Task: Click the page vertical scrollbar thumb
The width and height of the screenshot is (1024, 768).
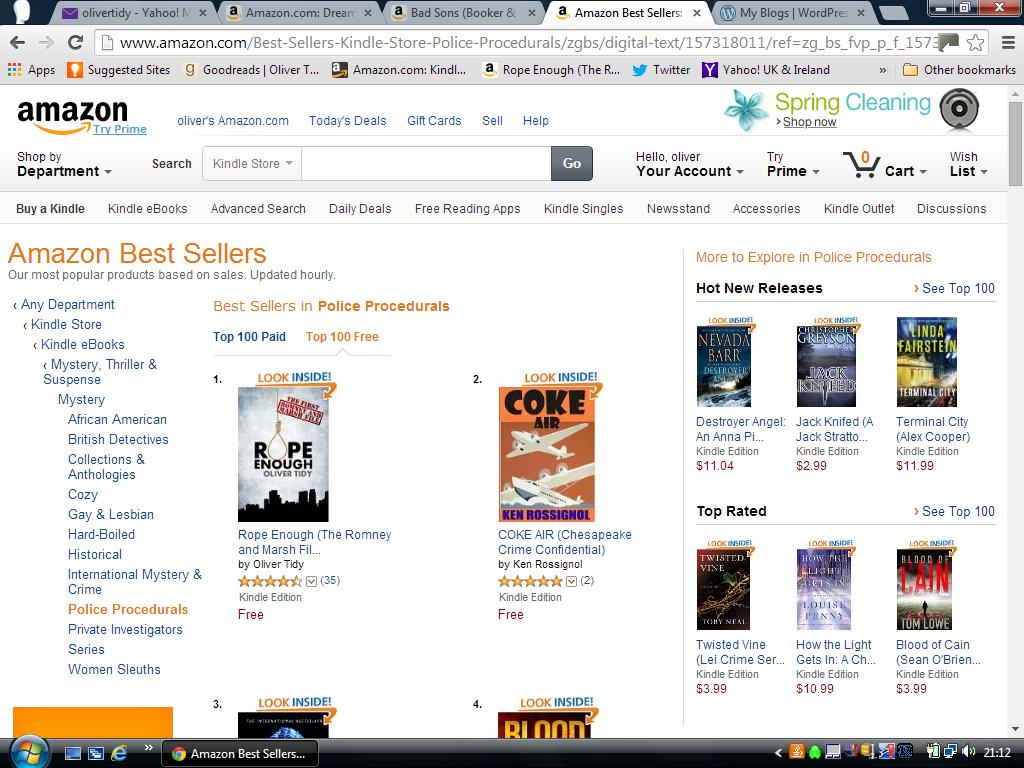Action: click(x=1016, y=144)
